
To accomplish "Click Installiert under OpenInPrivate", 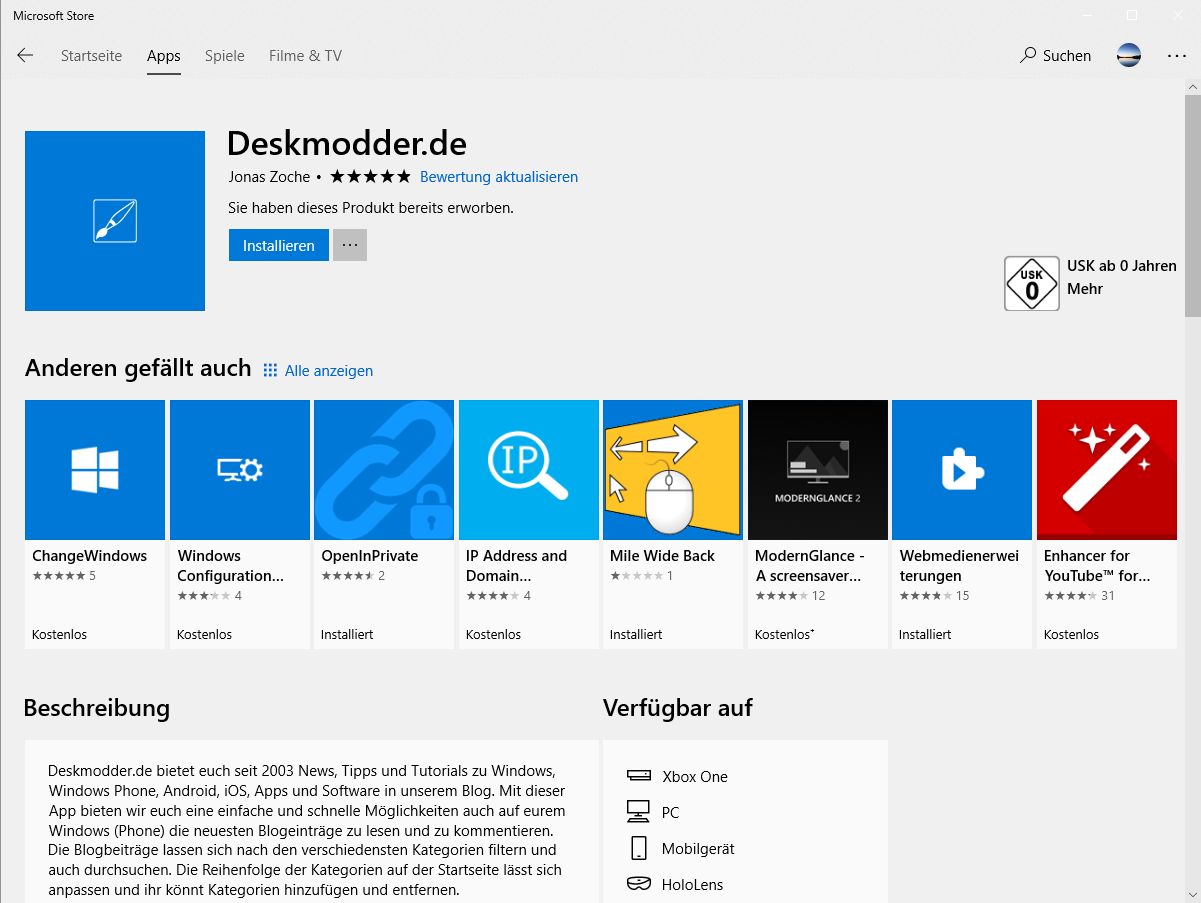I will (347, 635).
